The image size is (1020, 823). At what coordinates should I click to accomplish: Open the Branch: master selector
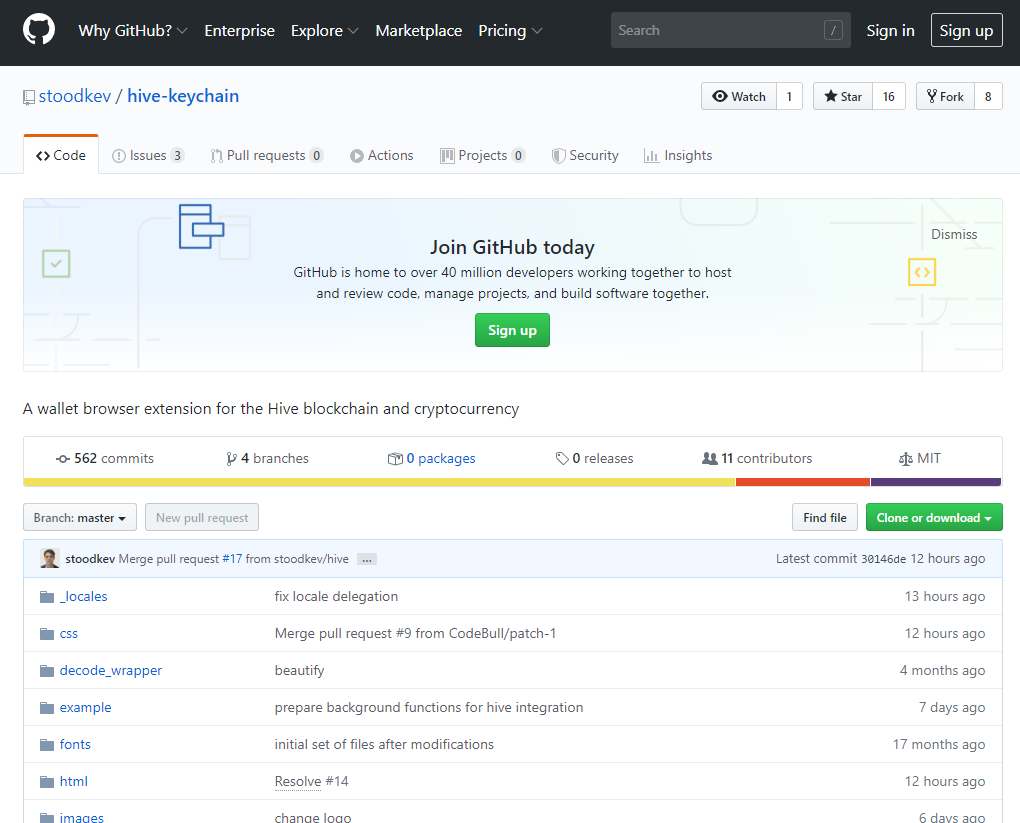(80, 517)
